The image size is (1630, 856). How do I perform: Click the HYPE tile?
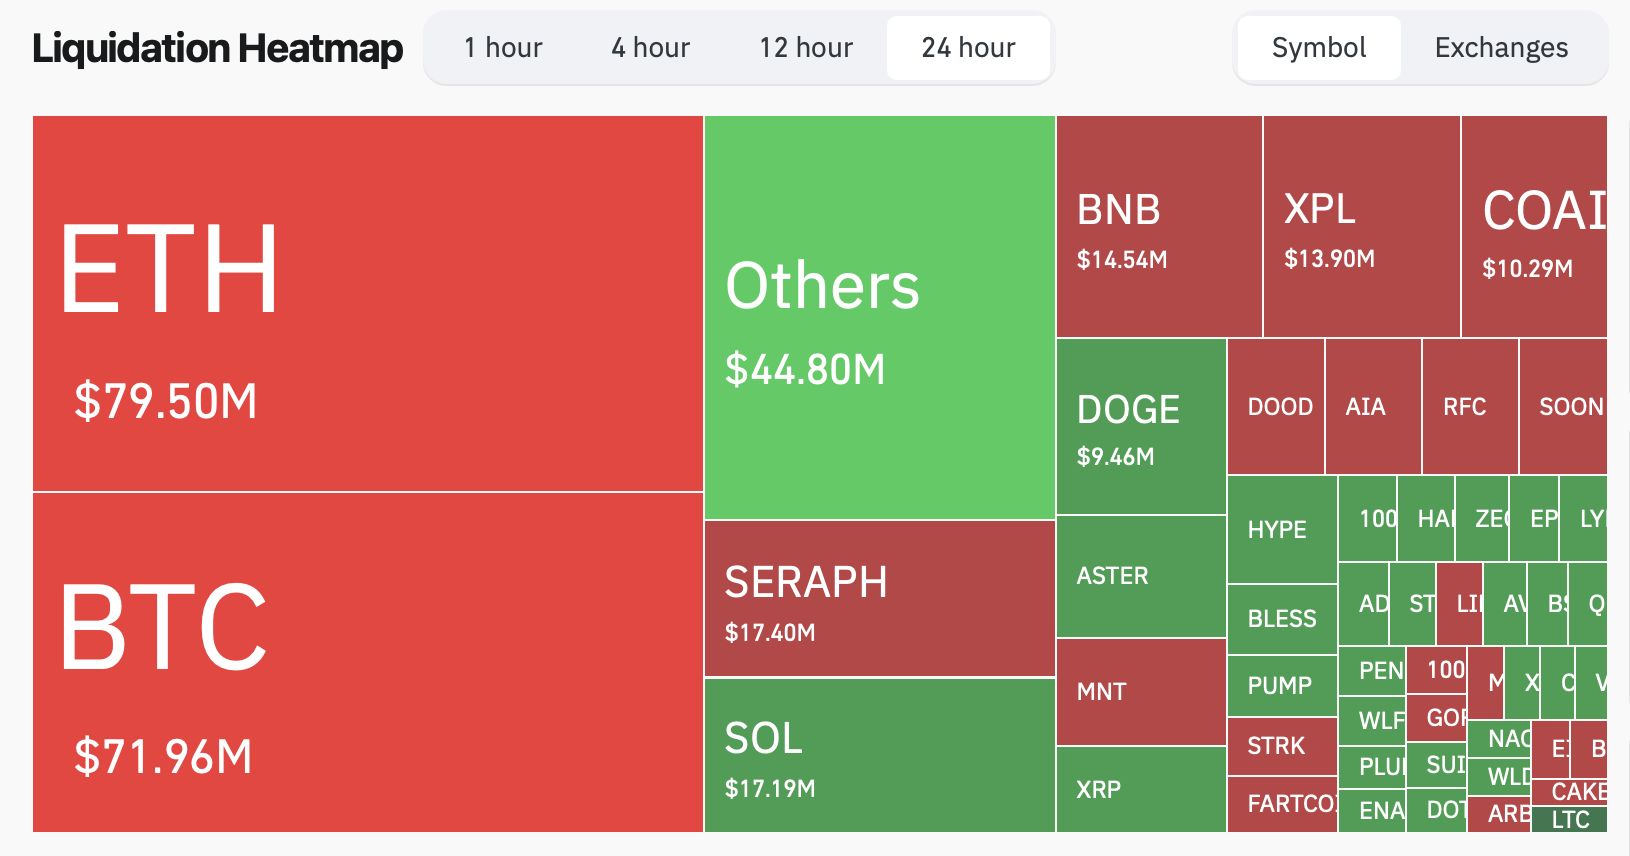1281,530
